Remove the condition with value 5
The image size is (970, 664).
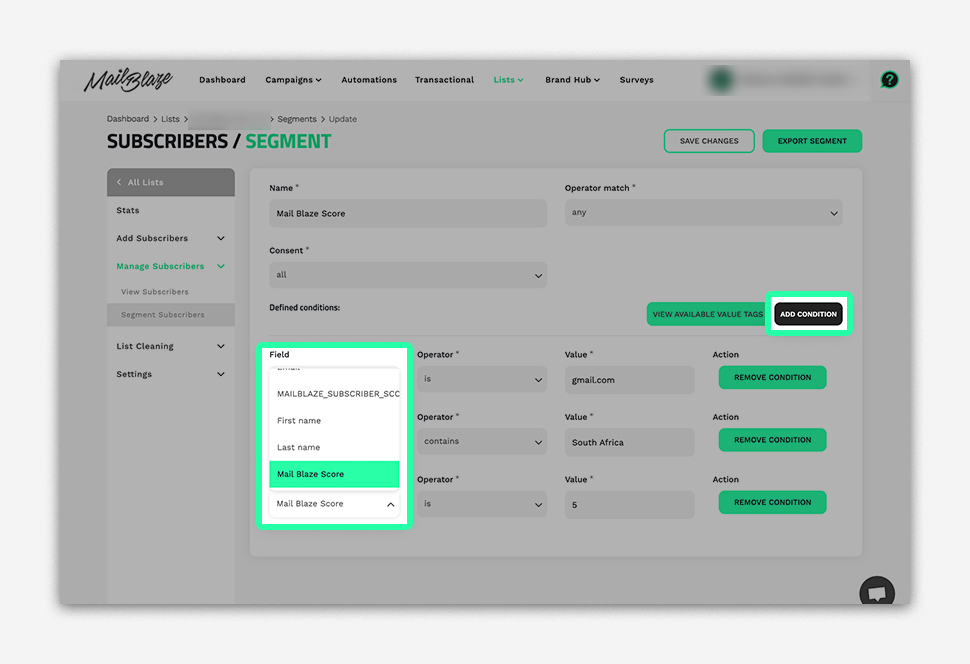click(772, 502)
